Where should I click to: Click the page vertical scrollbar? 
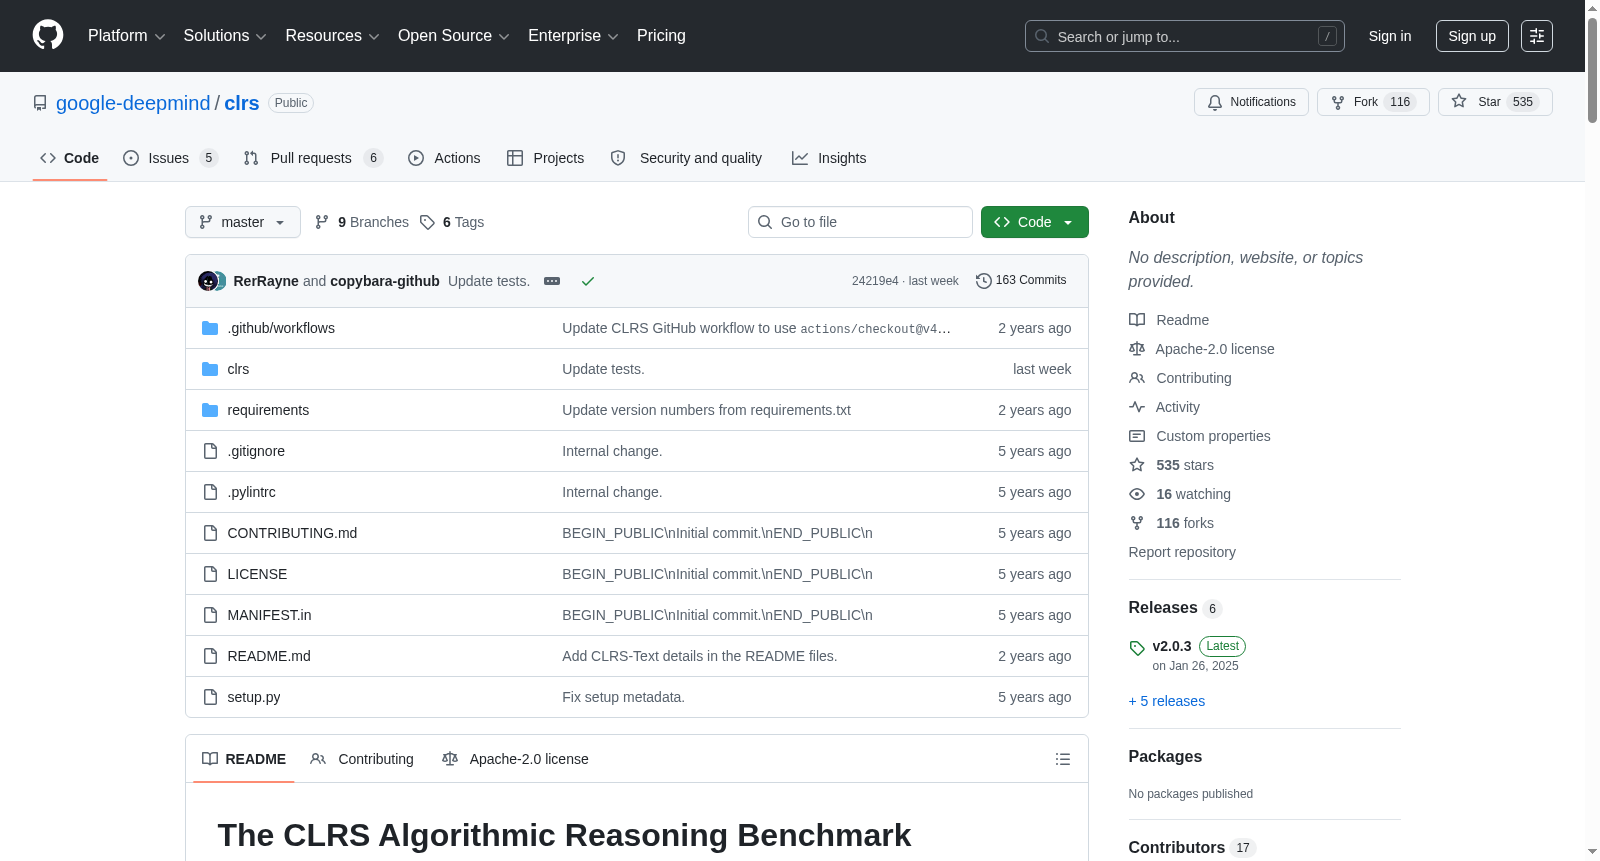[1592, 430]
